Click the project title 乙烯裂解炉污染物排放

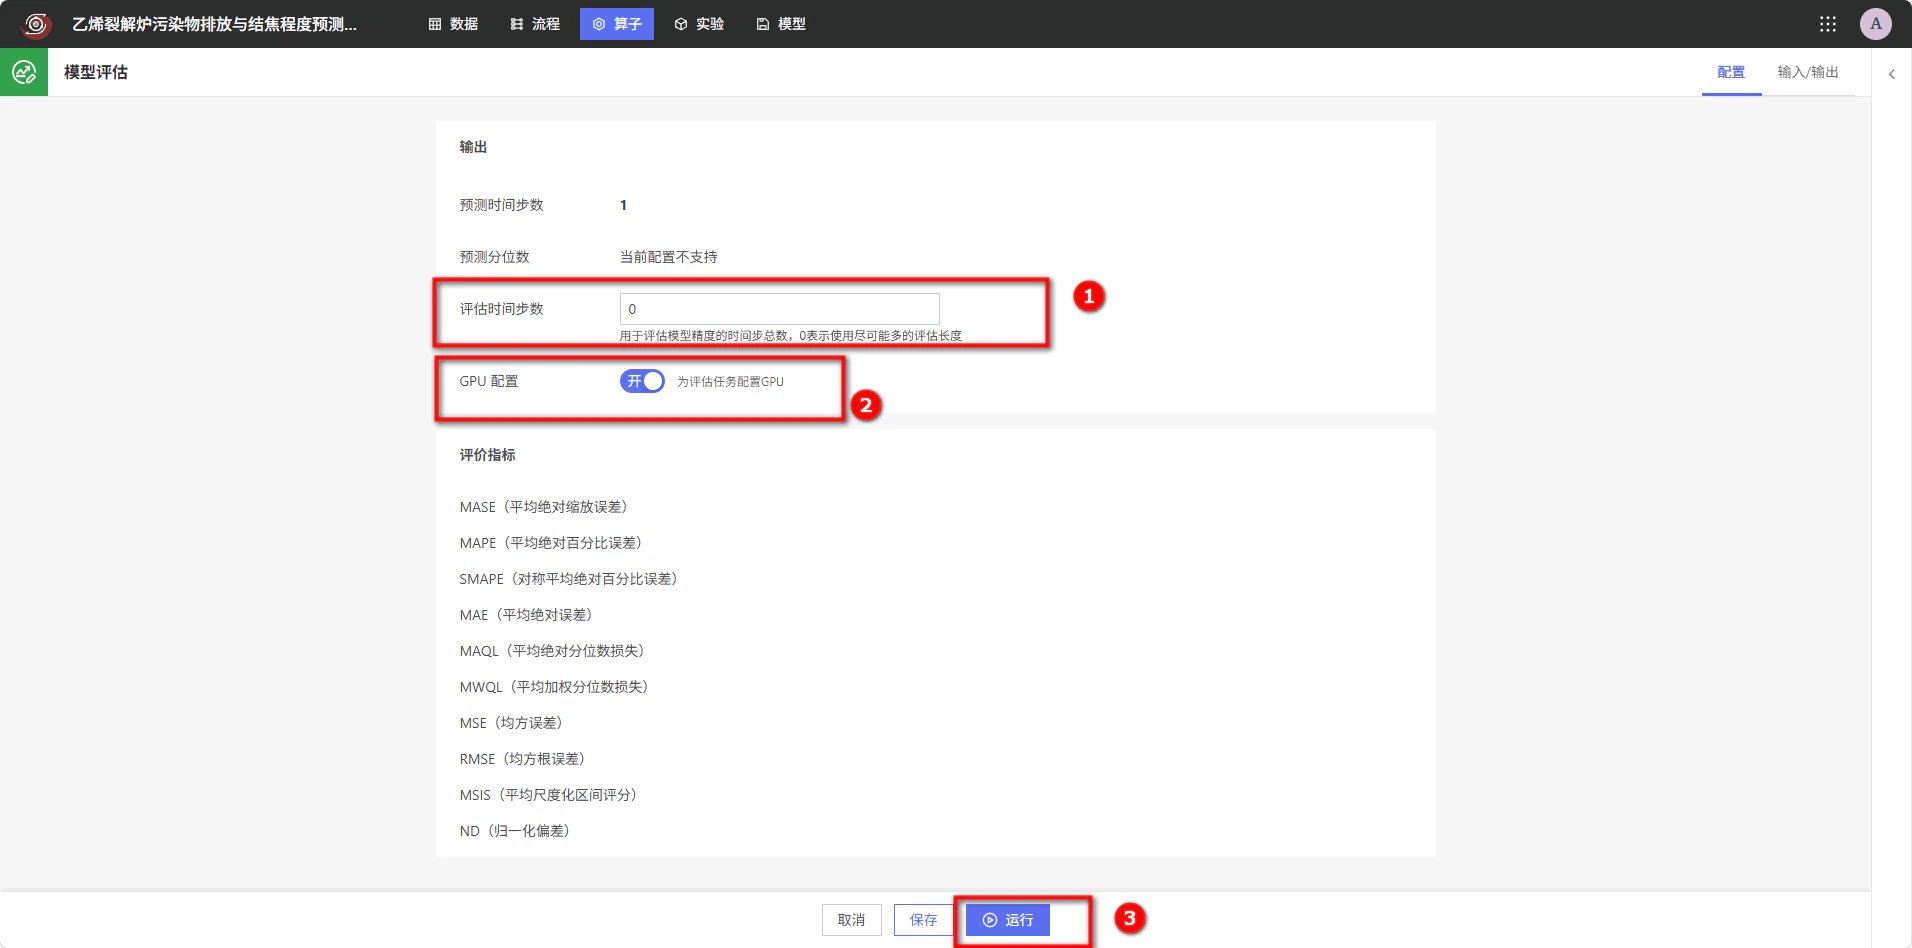click(214, 24)
